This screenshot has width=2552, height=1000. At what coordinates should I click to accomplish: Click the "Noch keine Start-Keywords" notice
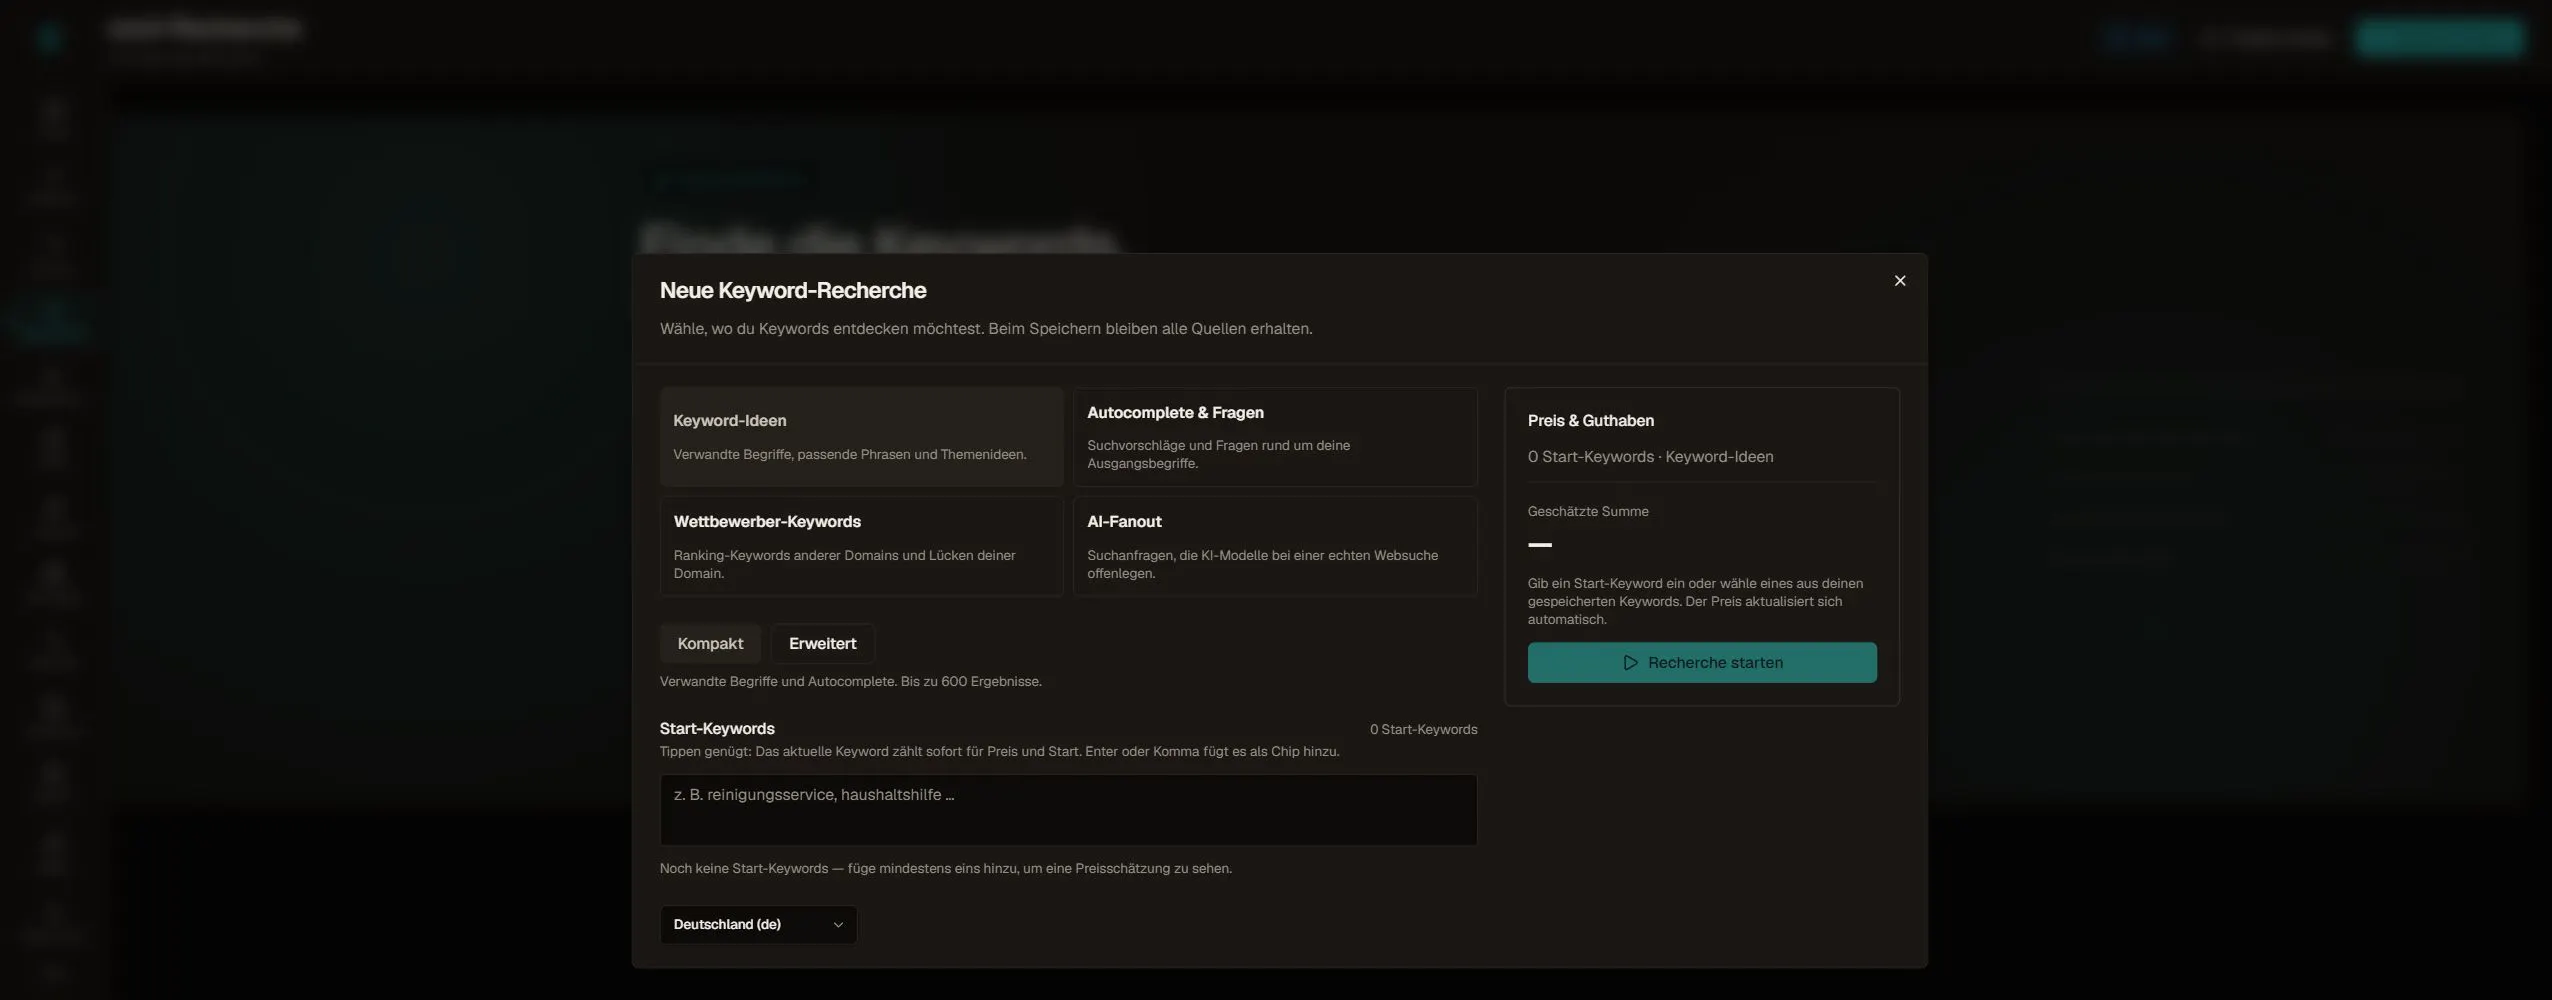946,869
